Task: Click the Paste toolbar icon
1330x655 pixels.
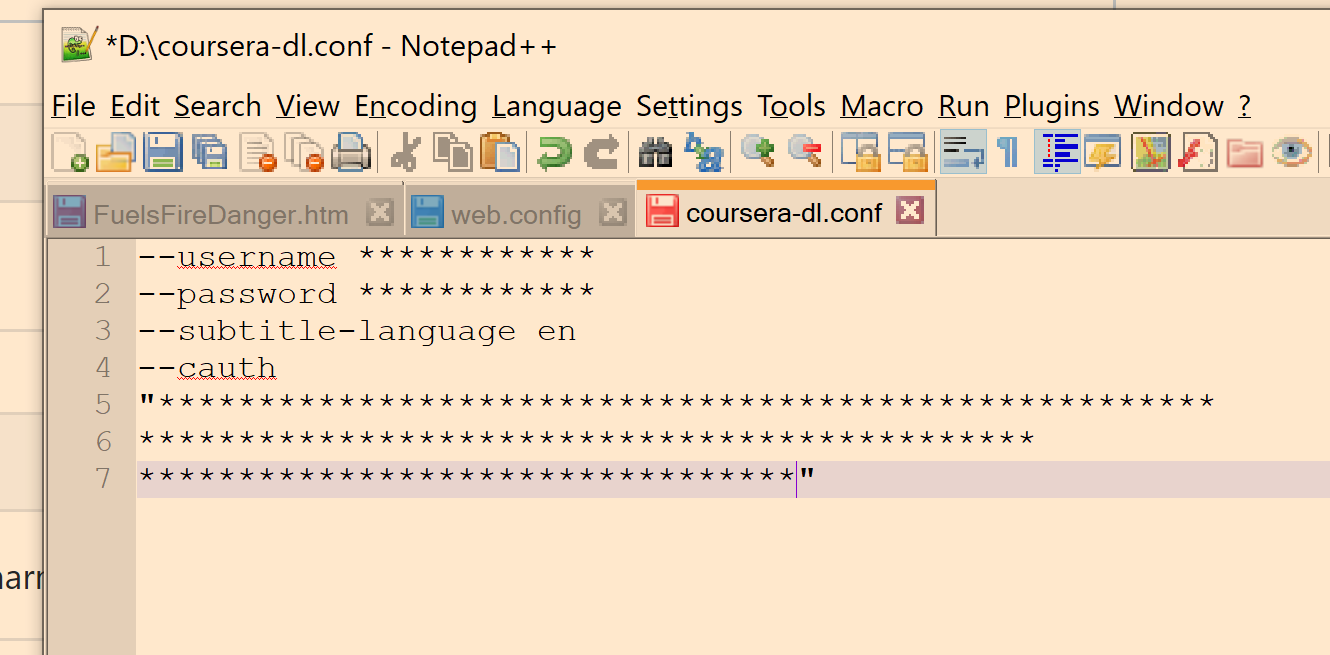Action: pyautogui.click(x=501, y=152)
